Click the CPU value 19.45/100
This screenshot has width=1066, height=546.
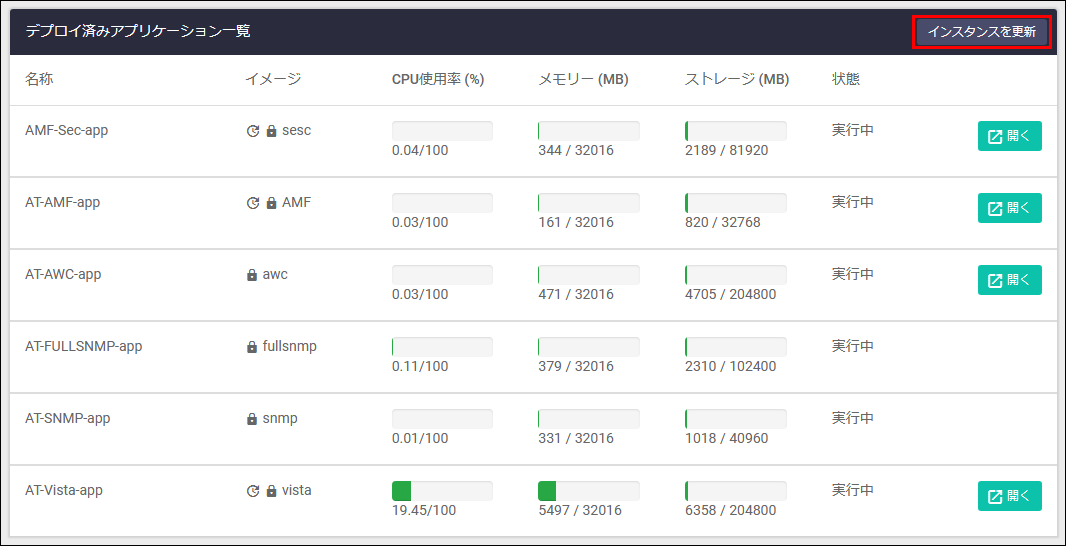pos(424,511)
